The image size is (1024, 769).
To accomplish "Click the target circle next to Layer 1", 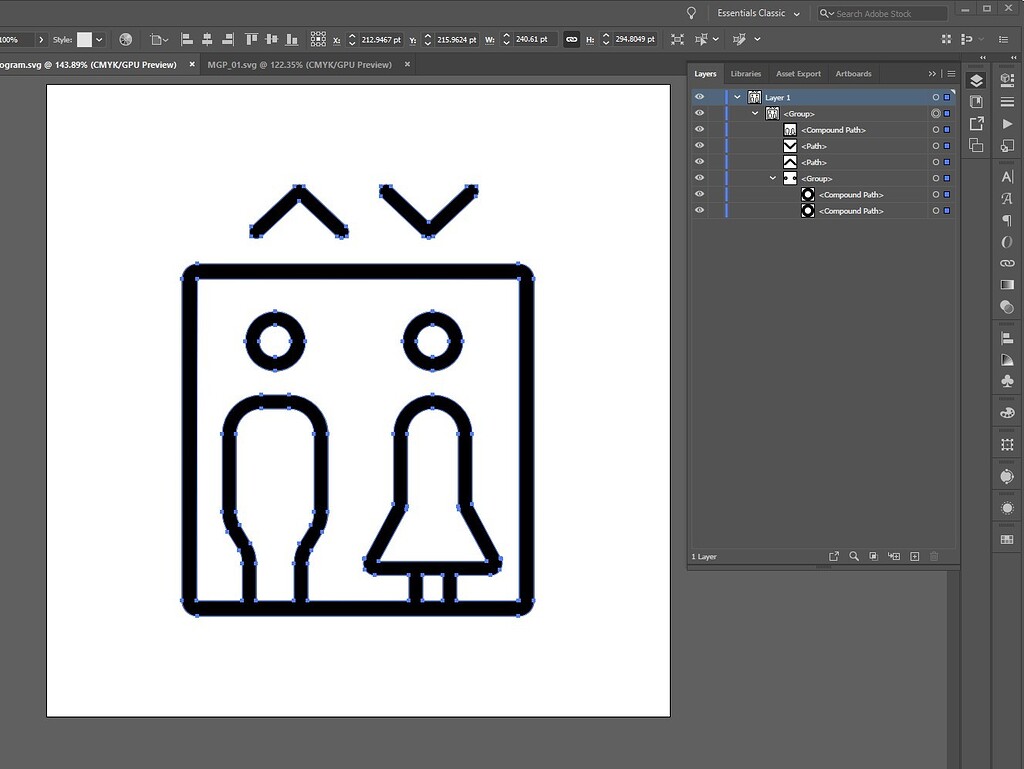I will pyautogui.click(x=934, y=97).
